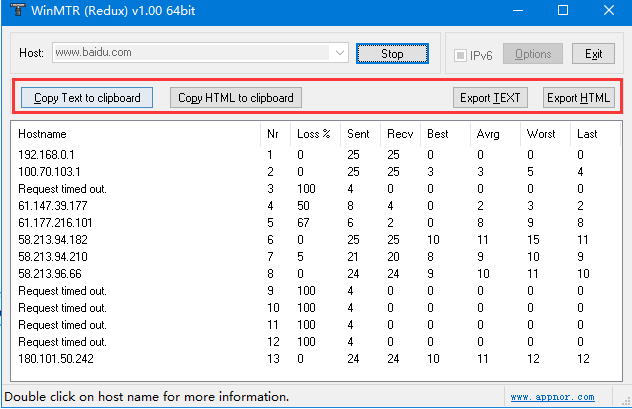Maximize the WinMTR window
This screenshot has width=632, height=409.
[563, 10]
